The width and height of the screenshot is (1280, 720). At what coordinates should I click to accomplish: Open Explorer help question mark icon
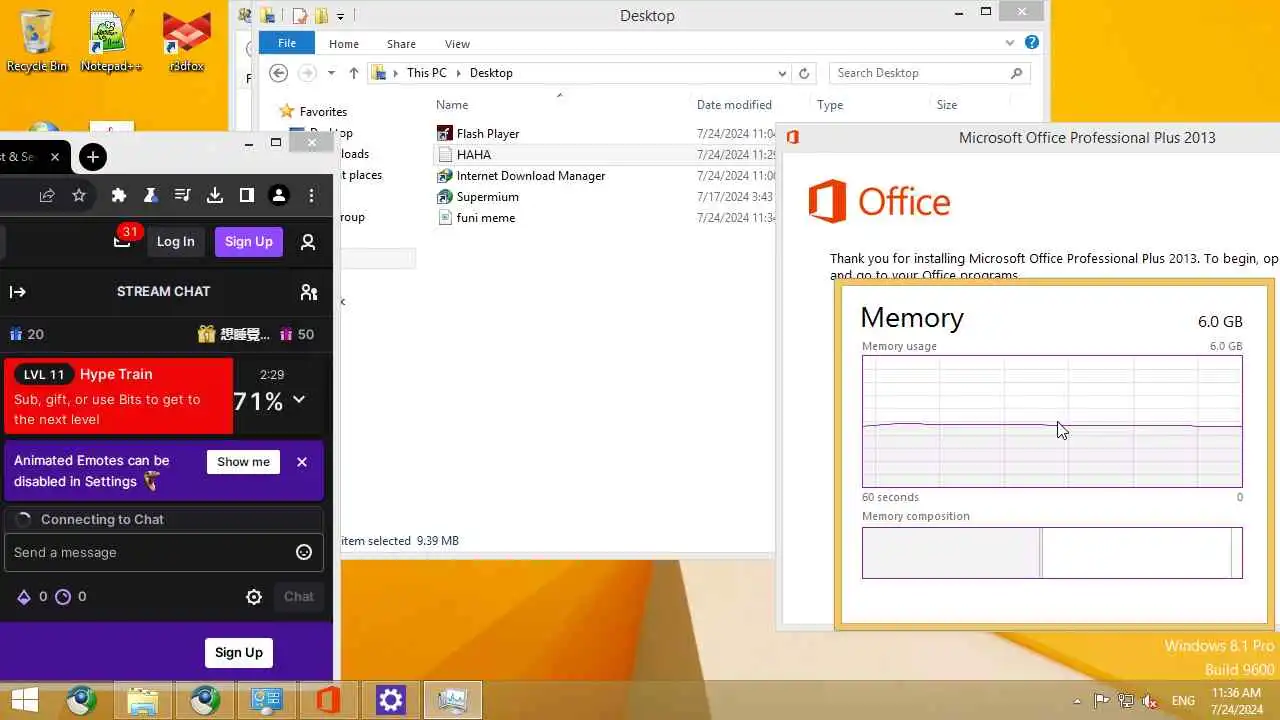point(1032,43)
